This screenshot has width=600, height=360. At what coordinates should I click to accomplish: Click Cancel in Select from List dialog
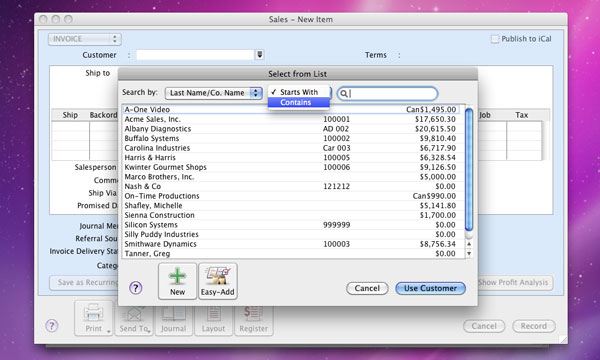pyautogui.click(x=367, y=288)
